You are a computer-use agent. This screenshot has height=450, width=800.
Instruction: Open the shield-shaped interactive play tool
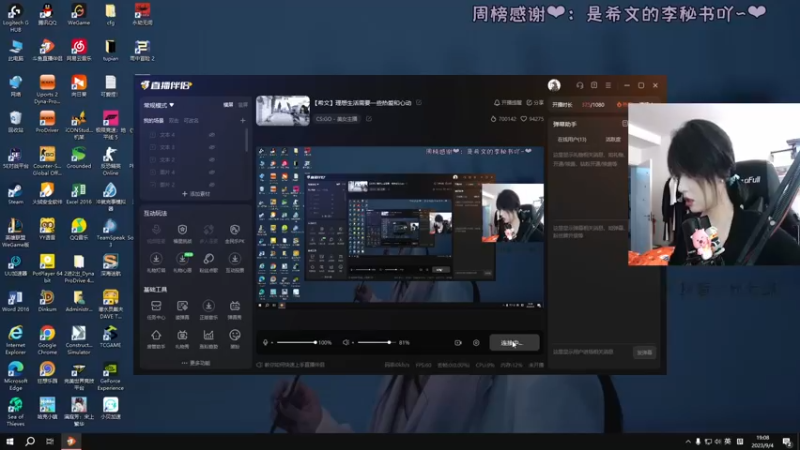[x=182, y=233]
